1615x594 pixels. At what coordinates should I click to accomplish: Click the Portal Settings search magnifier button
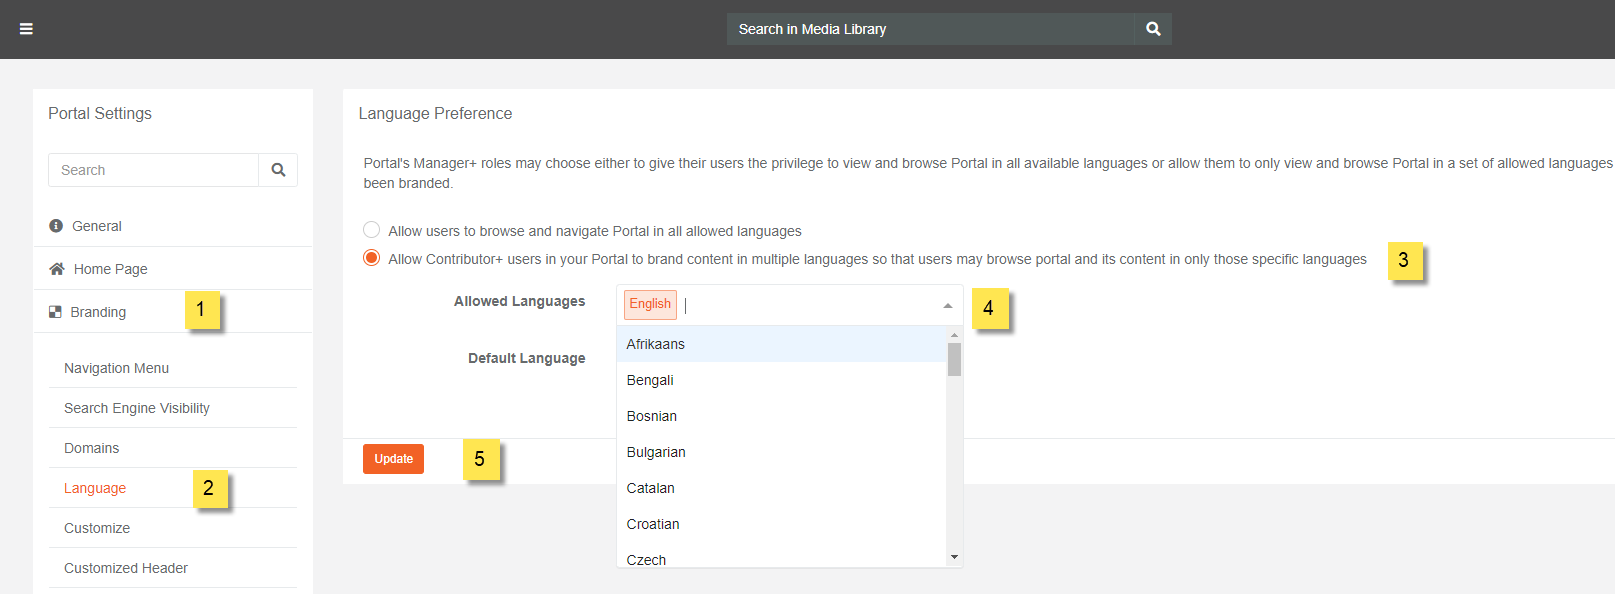coord(278,170)
